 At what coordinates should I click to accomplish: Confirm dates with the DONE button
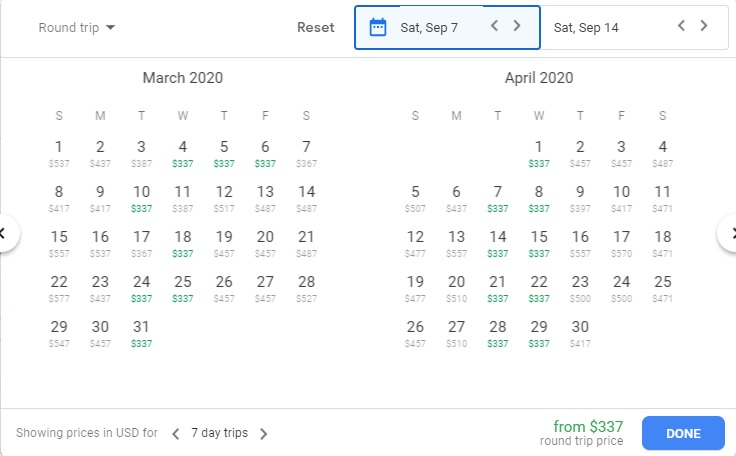(683, 433)
